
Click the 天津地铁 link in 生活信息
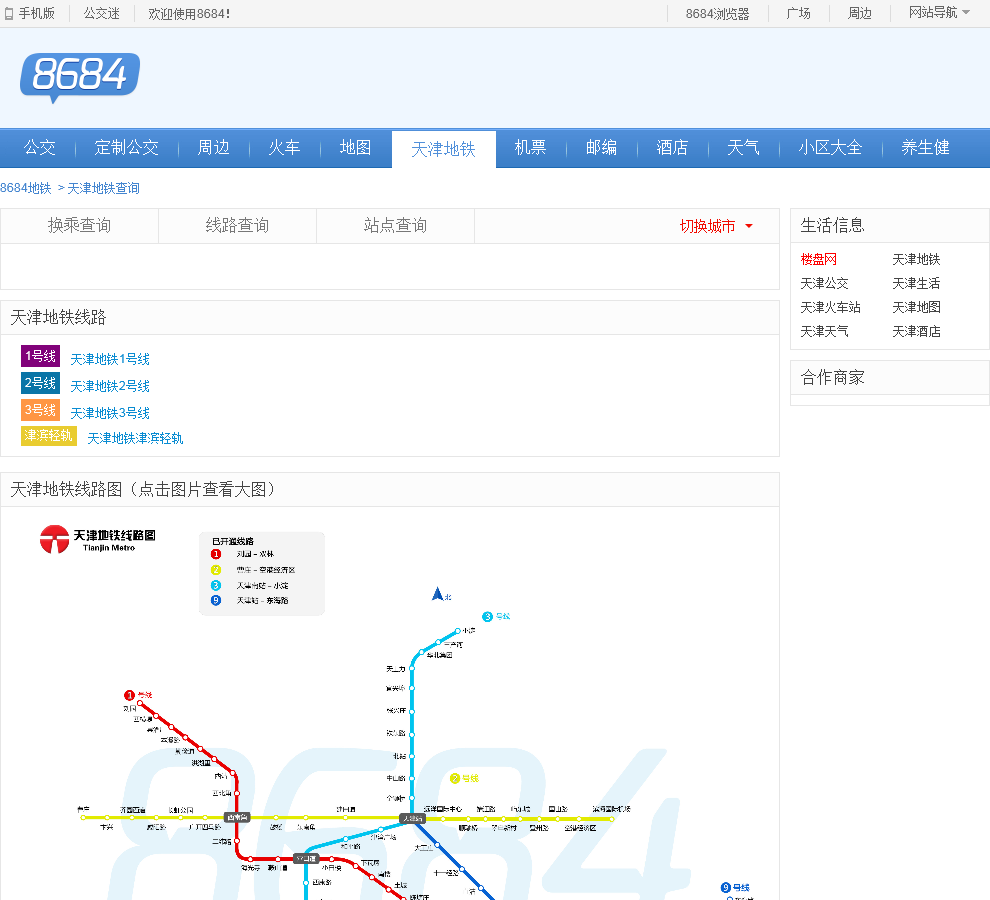tap(916, 259)
